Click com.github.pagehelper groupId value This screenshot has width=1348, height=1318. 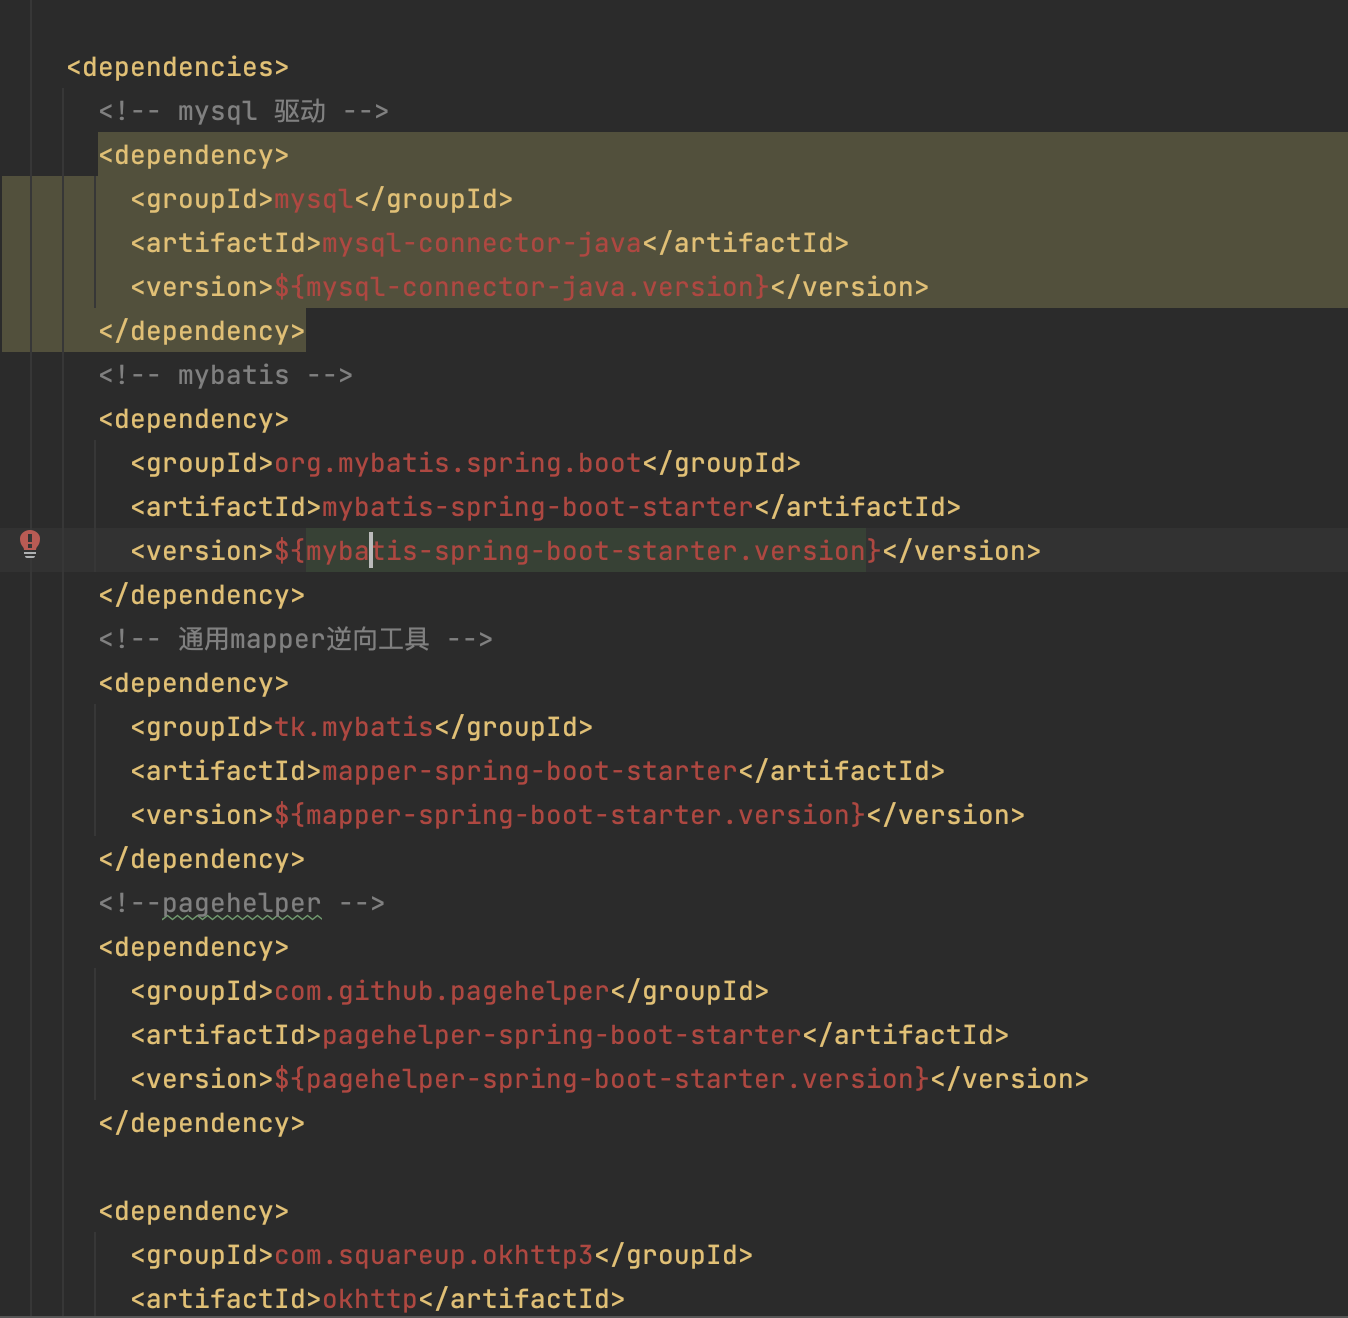pos(442,991)
